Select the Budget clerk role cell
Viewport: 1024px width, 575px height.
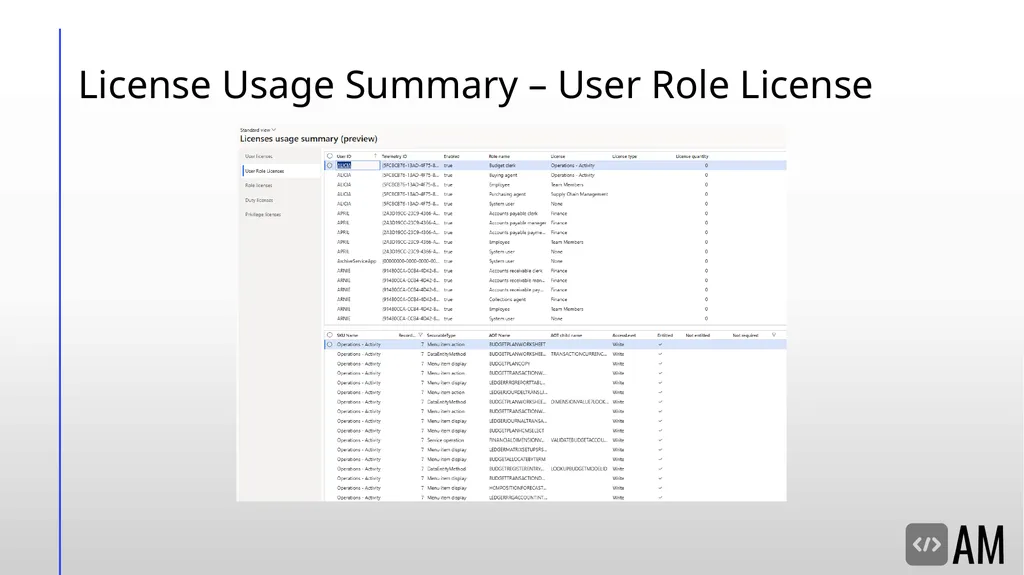point(502,165)
